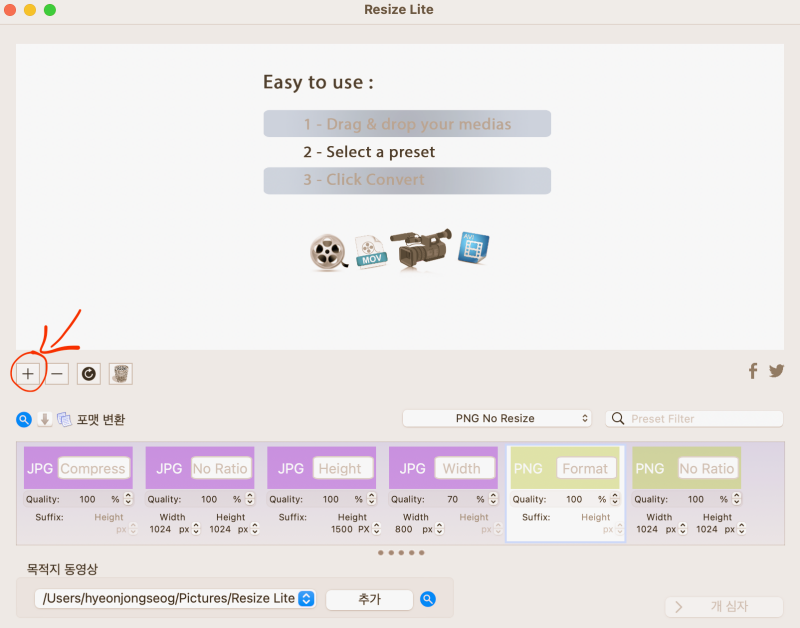Focus the Preset Filter search field
Viewport: 800px width, 628px height.
(694, 419)
